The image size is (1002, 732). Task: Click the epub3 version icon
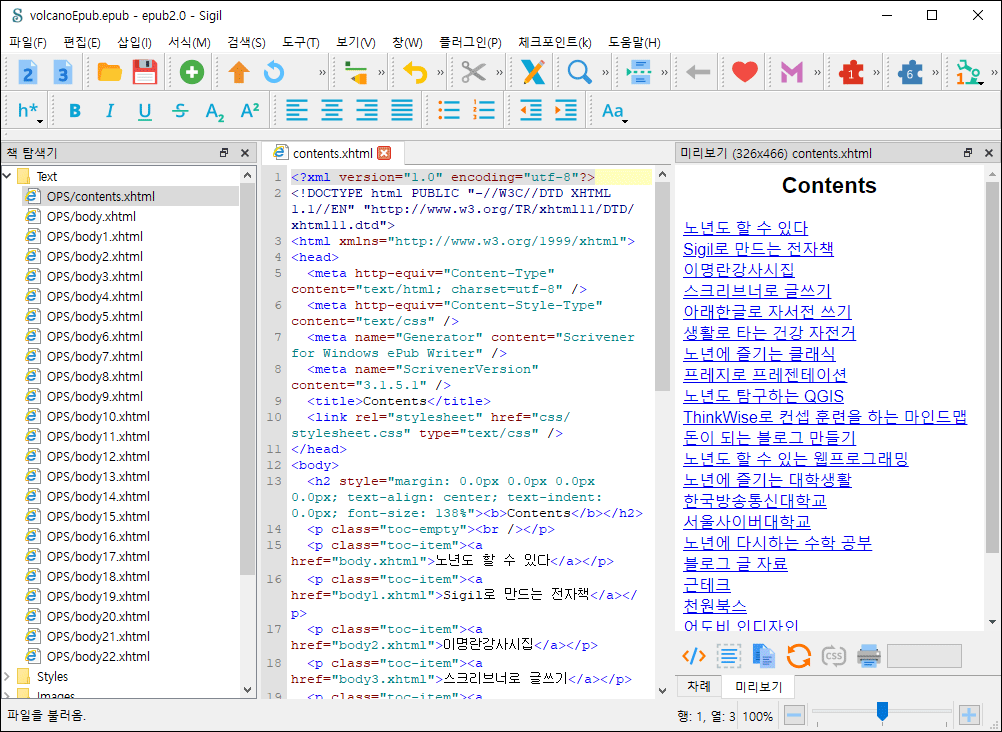click(63, 72)
